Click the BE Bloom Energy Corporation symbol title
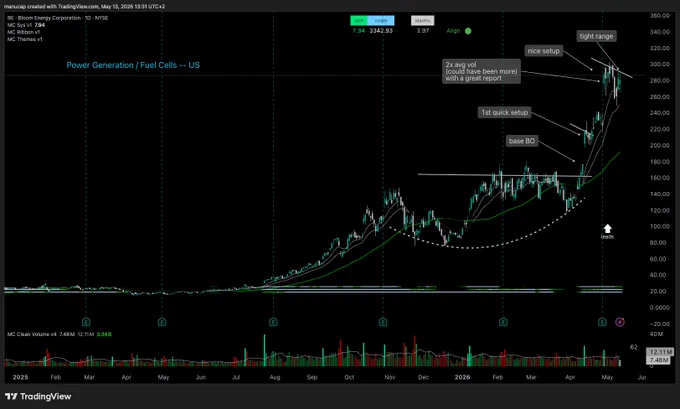This screenshot has height=409, width=680. 58,18
